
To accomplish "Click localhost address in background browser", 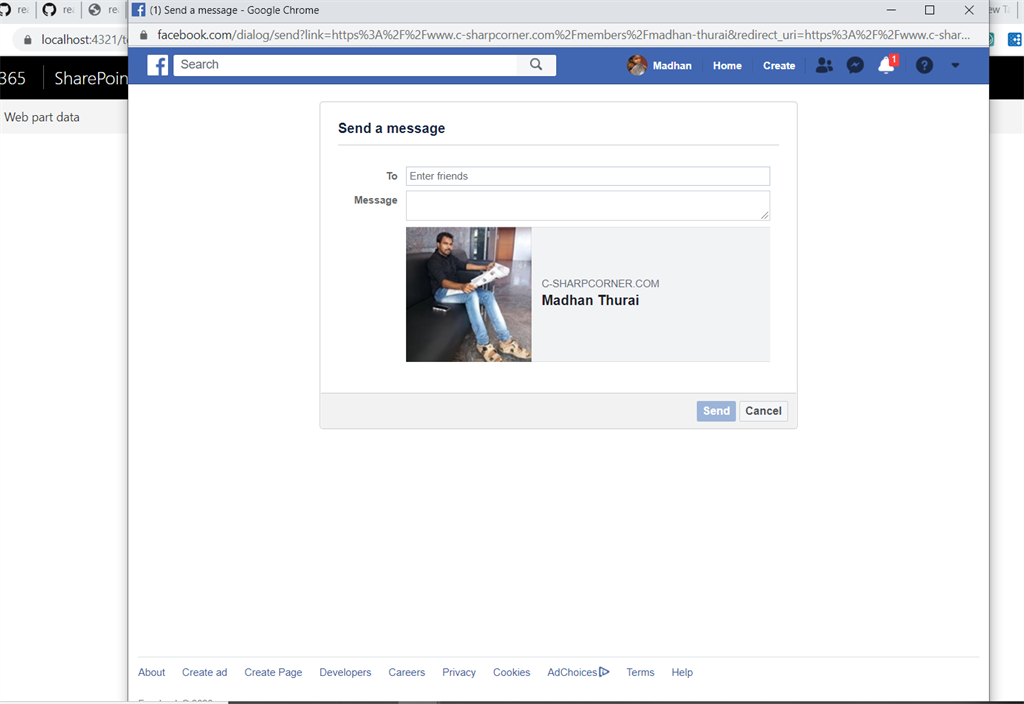I will [84, 40].
